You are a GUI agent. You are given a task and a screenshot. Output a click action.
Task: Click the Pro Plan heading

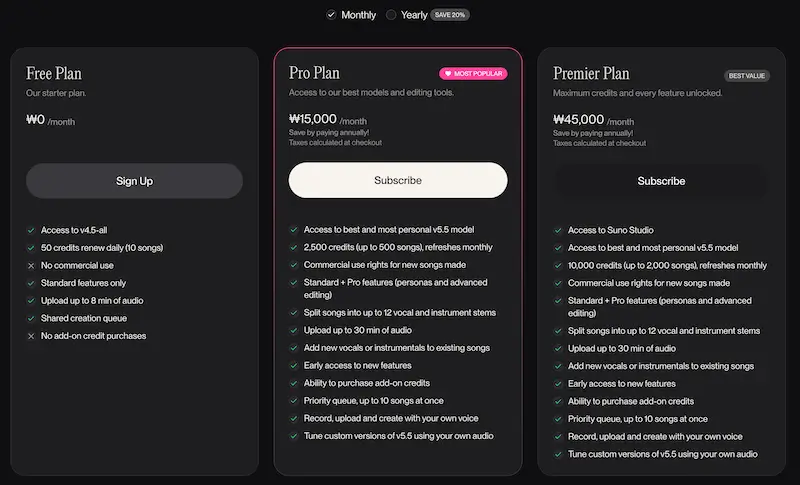[x=314, y=73]
